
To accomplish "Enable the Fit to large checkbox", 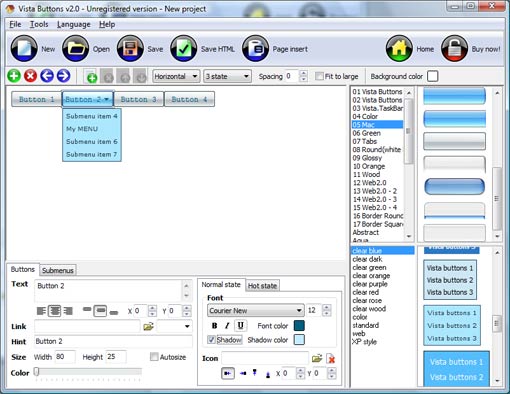I will click(x=319, y=76).
